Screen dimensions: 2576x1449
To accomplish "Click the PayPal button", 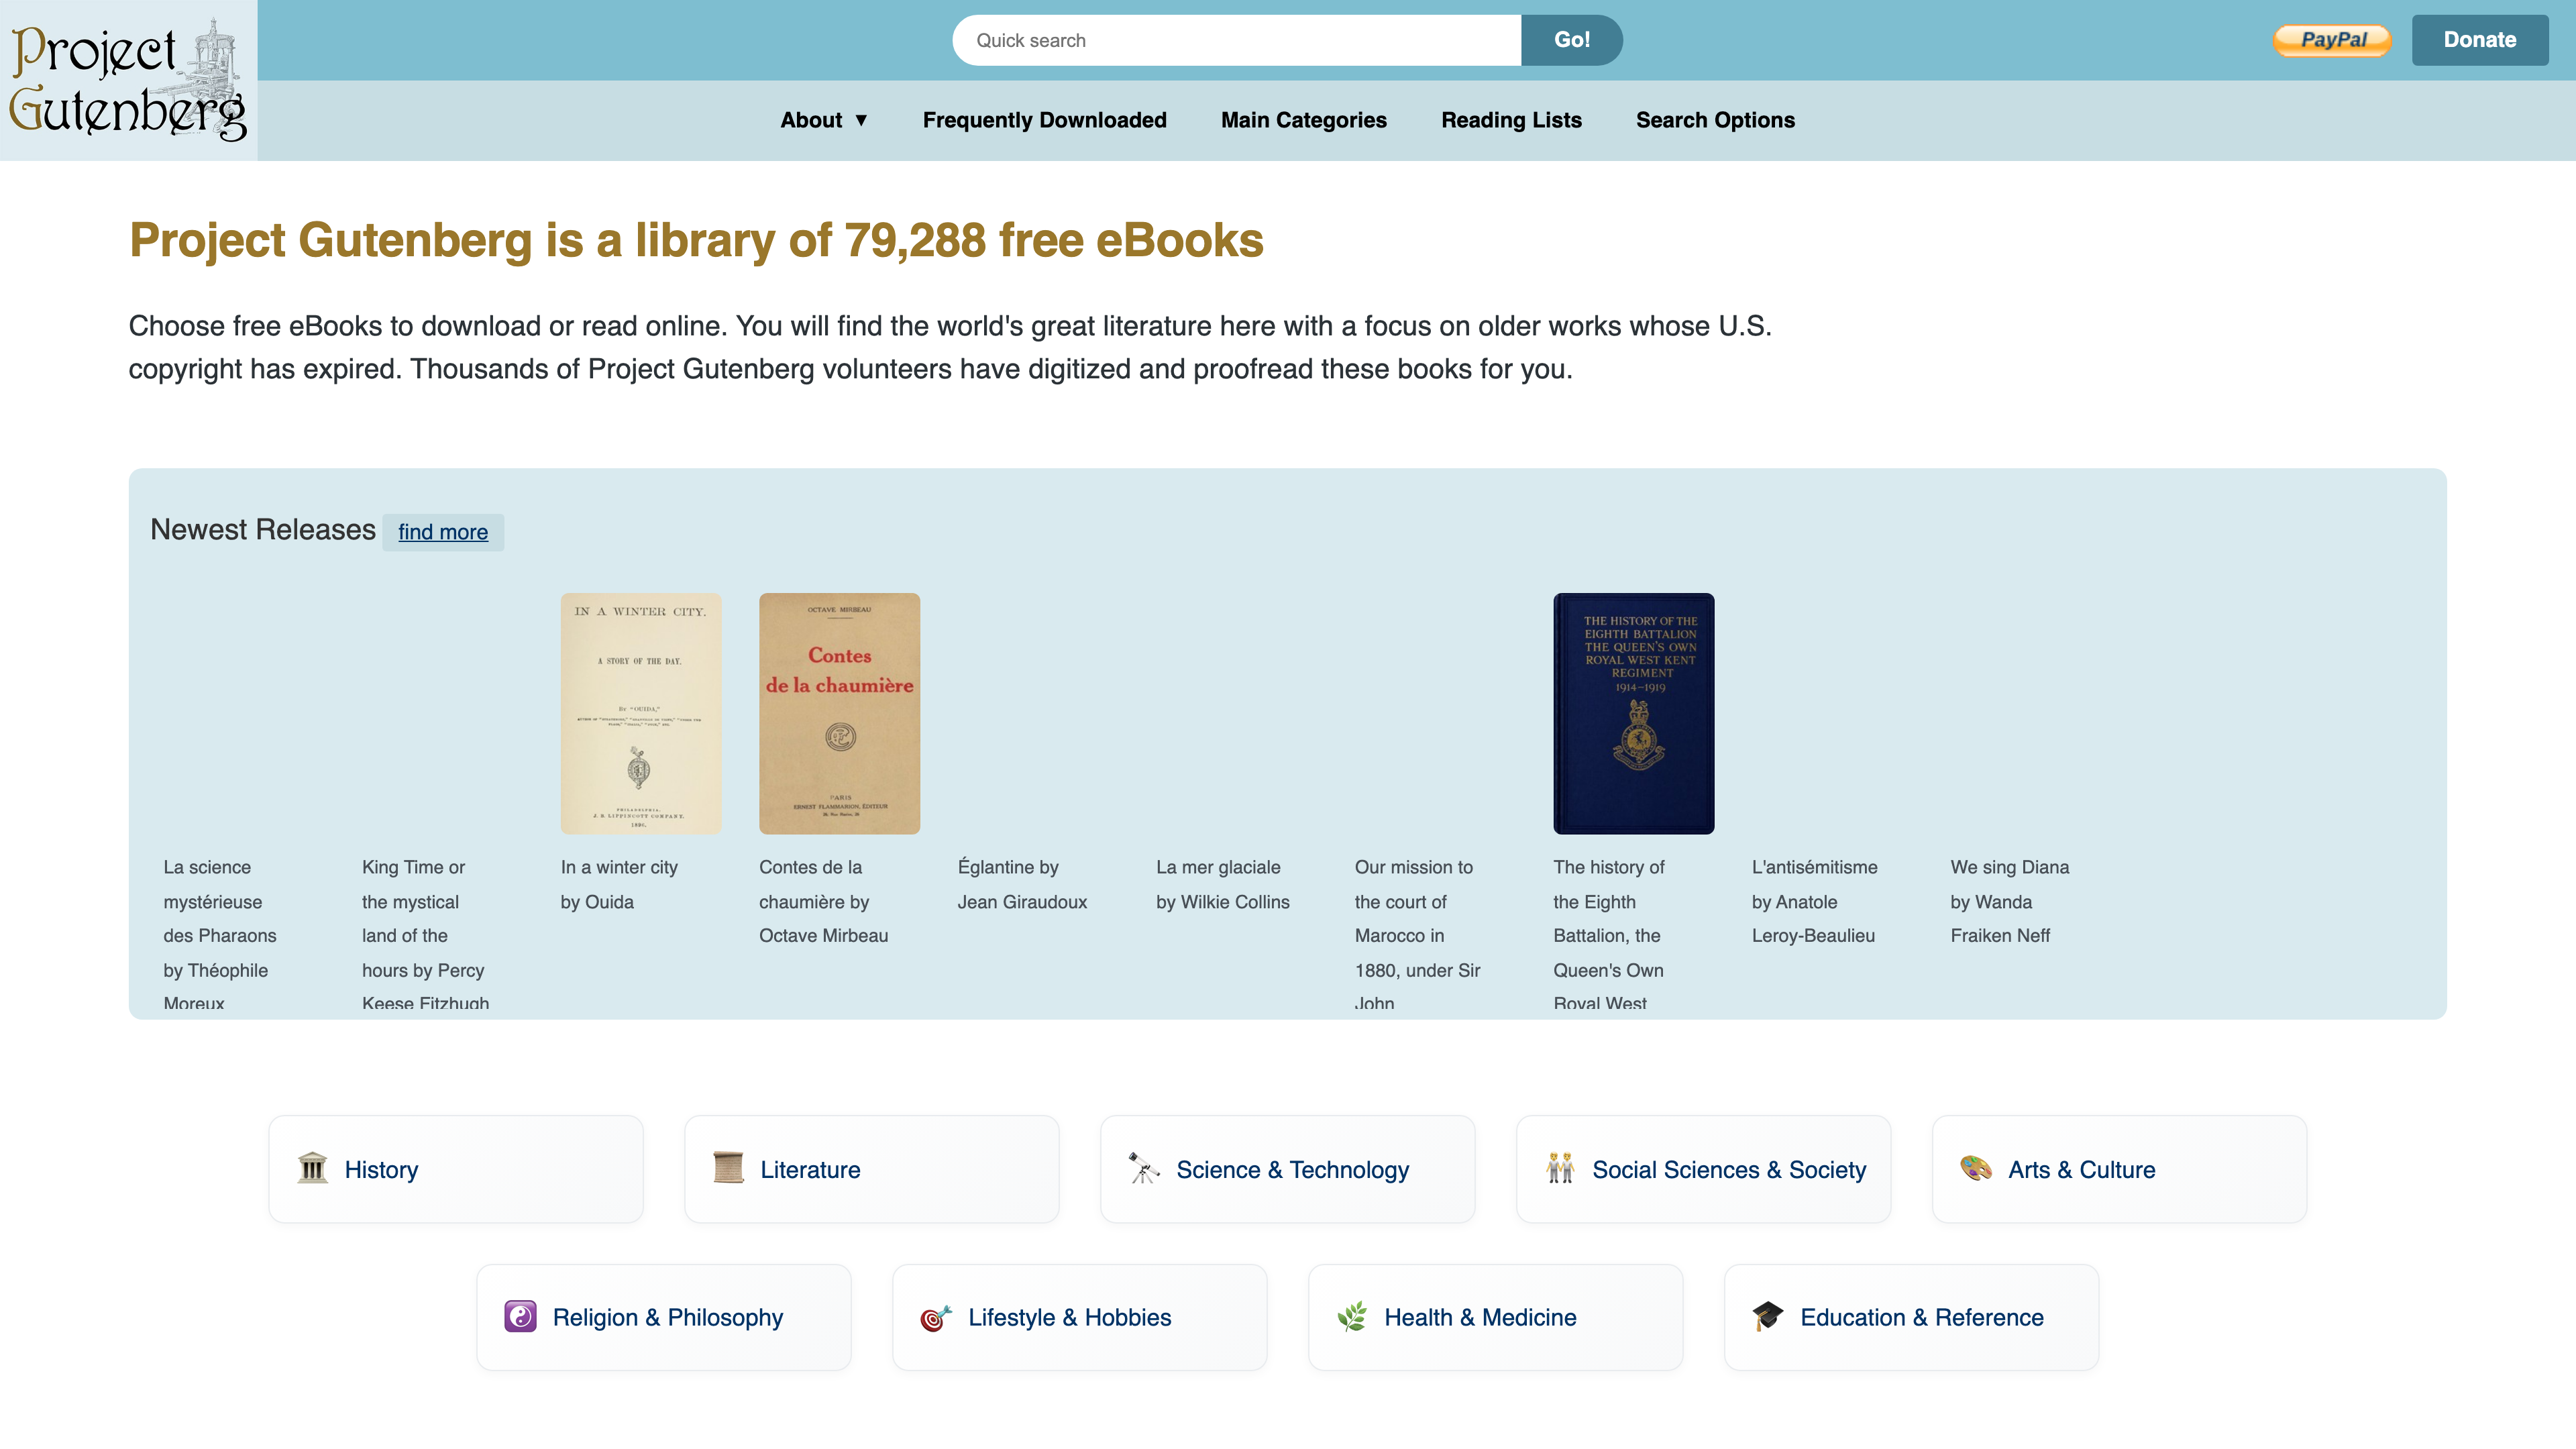I will pyautogui.click(x=2332, y=40).
